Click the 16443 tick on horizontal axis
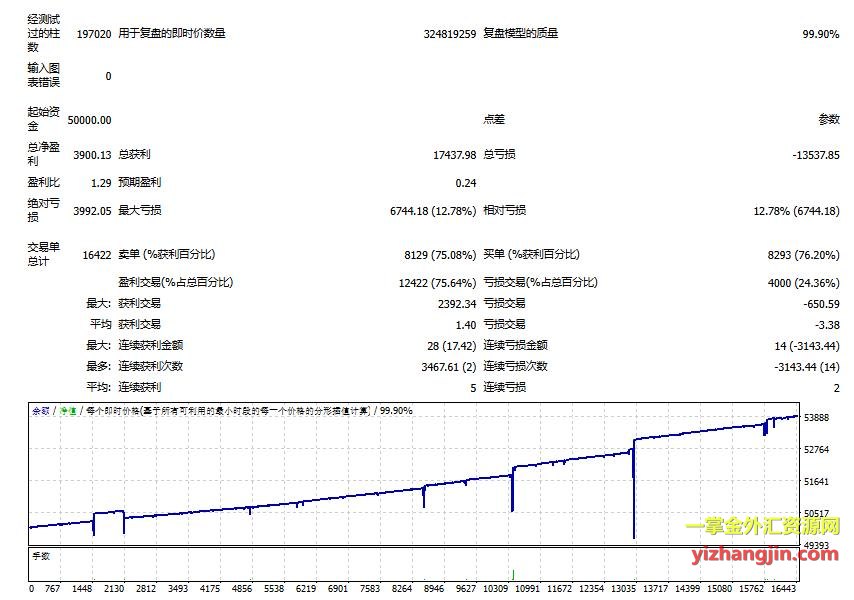The height and width of the screenshot is (600, 854). [784, 590]
